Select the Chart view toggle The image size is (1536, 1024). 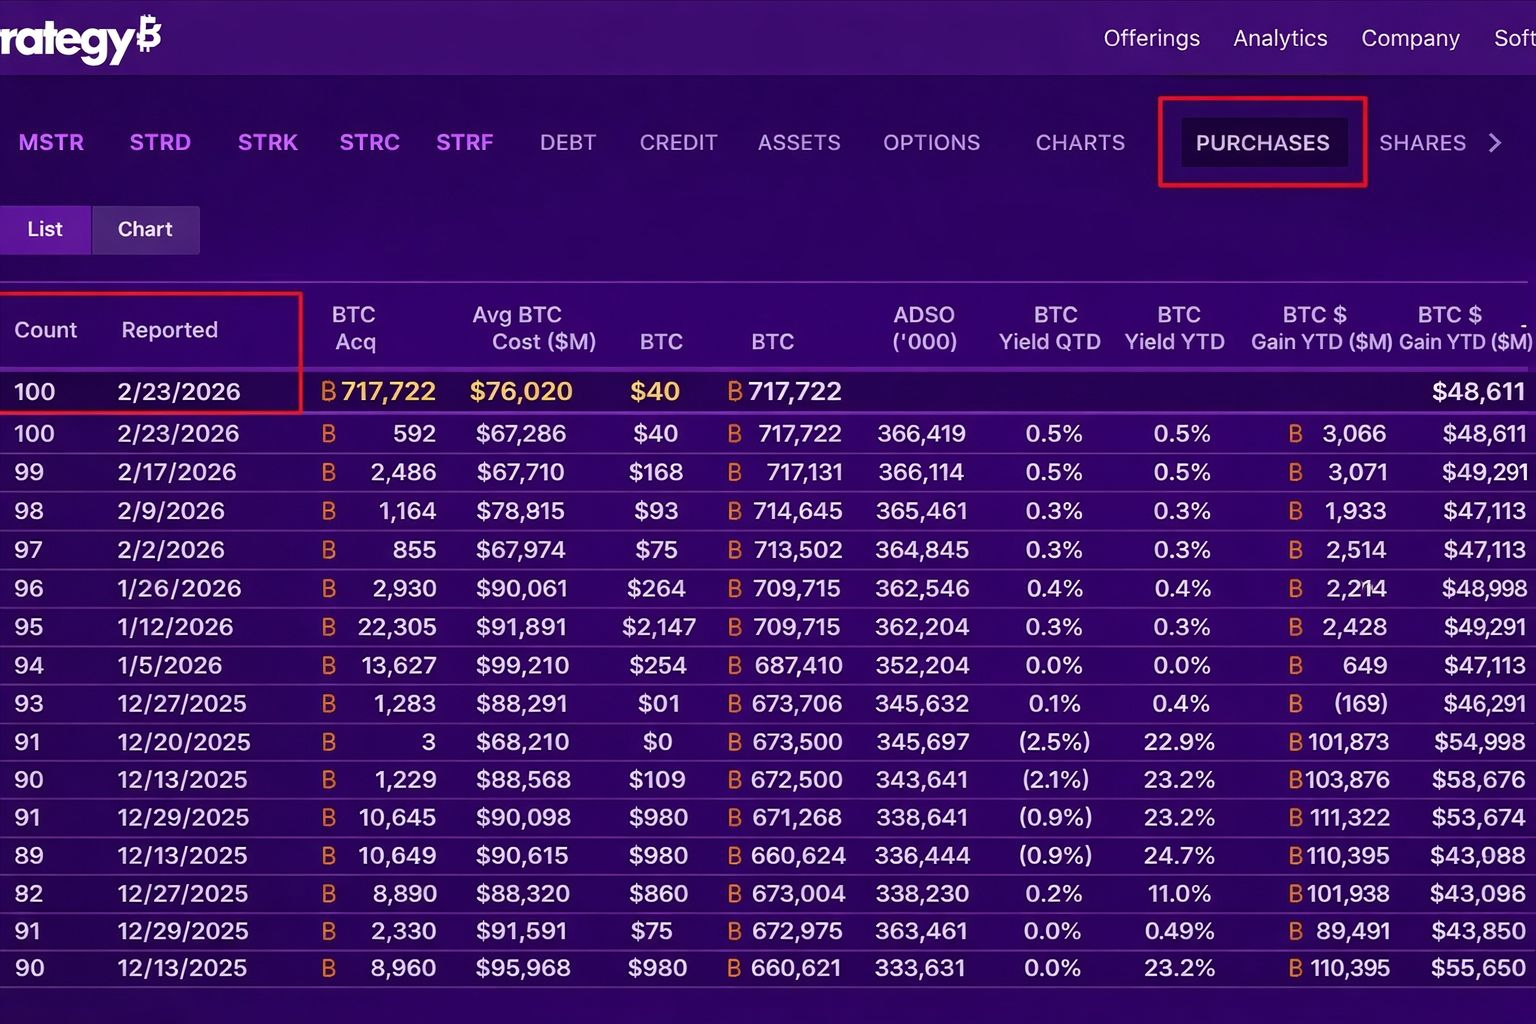click(x=145, y=229)
